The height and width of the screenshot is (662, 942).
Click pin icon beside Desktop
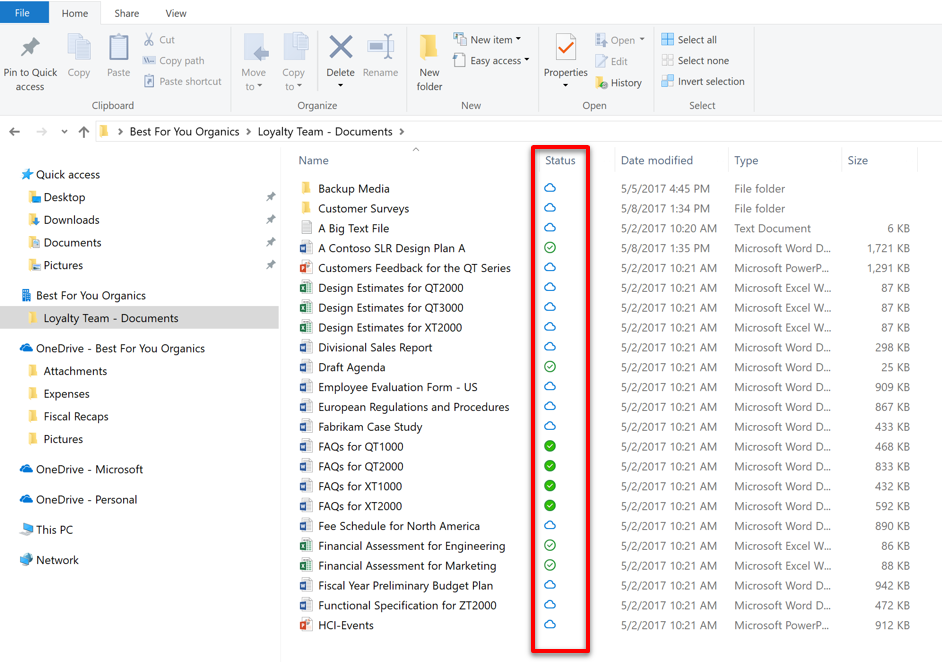coord(271,197)
